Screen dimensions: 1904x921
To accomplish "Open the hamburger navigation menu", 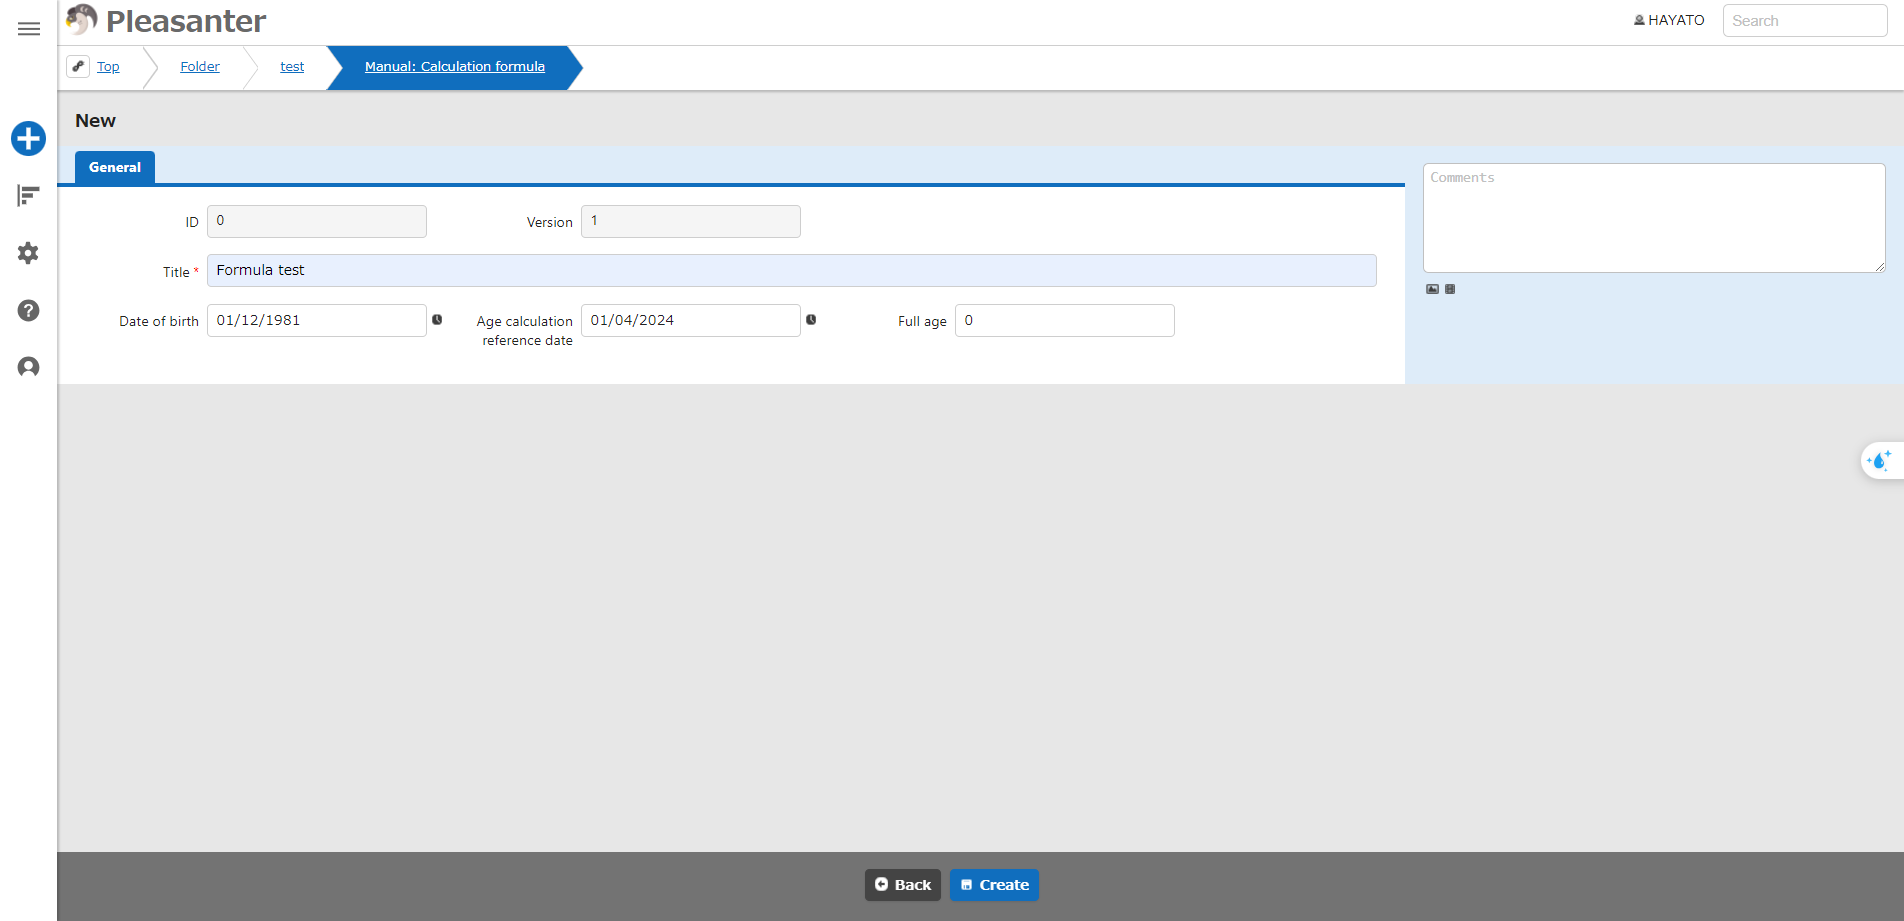I will (x=29, y=29).
